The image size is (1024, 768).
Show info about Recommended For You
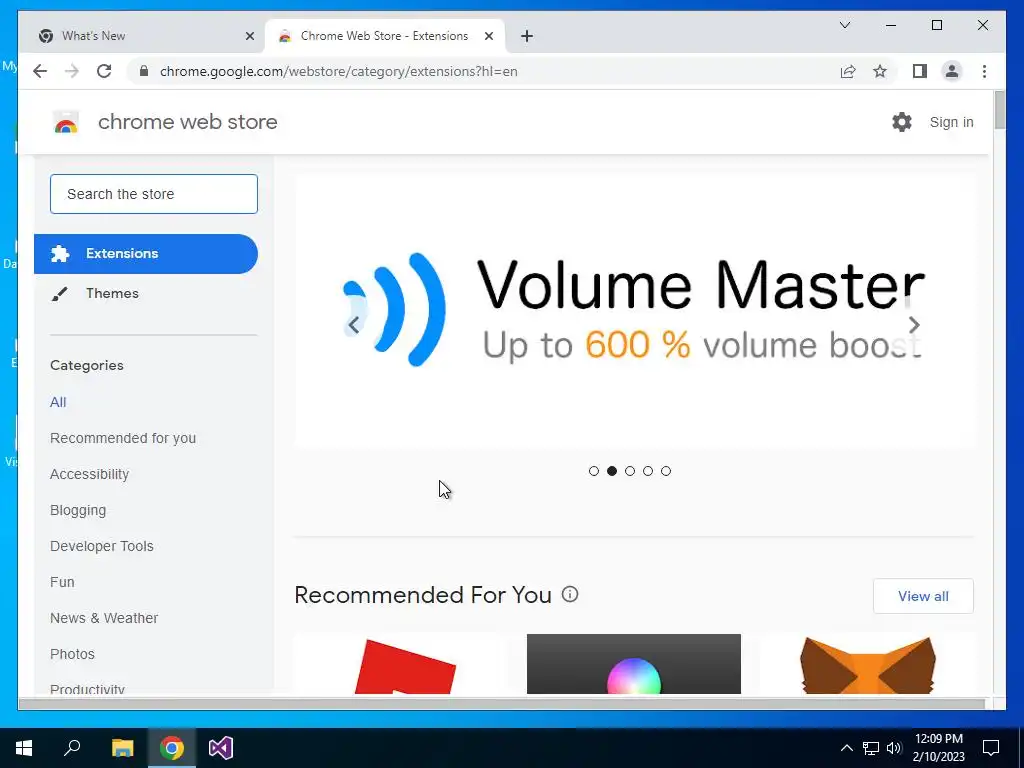[570, 594]
